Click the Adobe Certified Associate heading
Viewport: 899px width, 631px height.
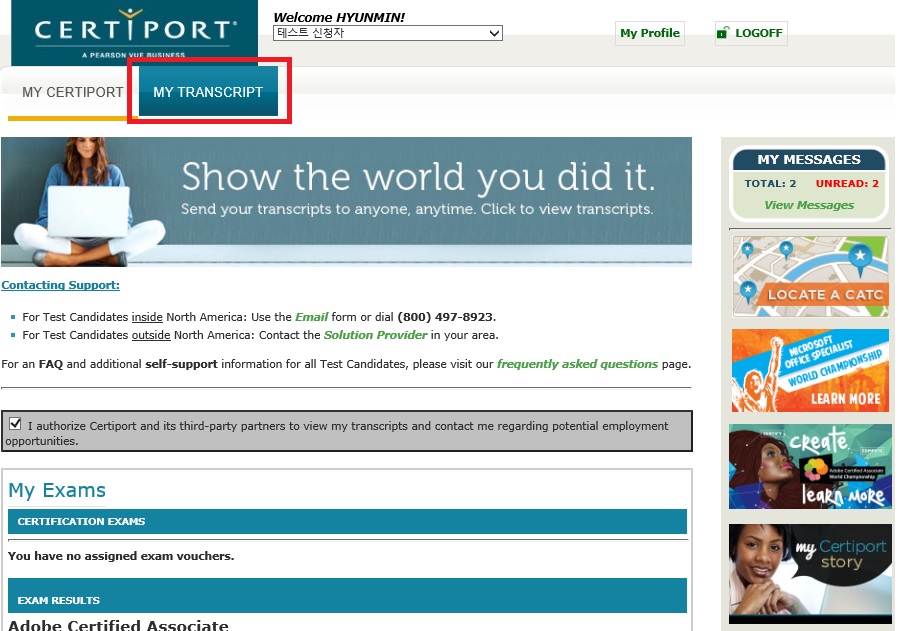[118, 625]
